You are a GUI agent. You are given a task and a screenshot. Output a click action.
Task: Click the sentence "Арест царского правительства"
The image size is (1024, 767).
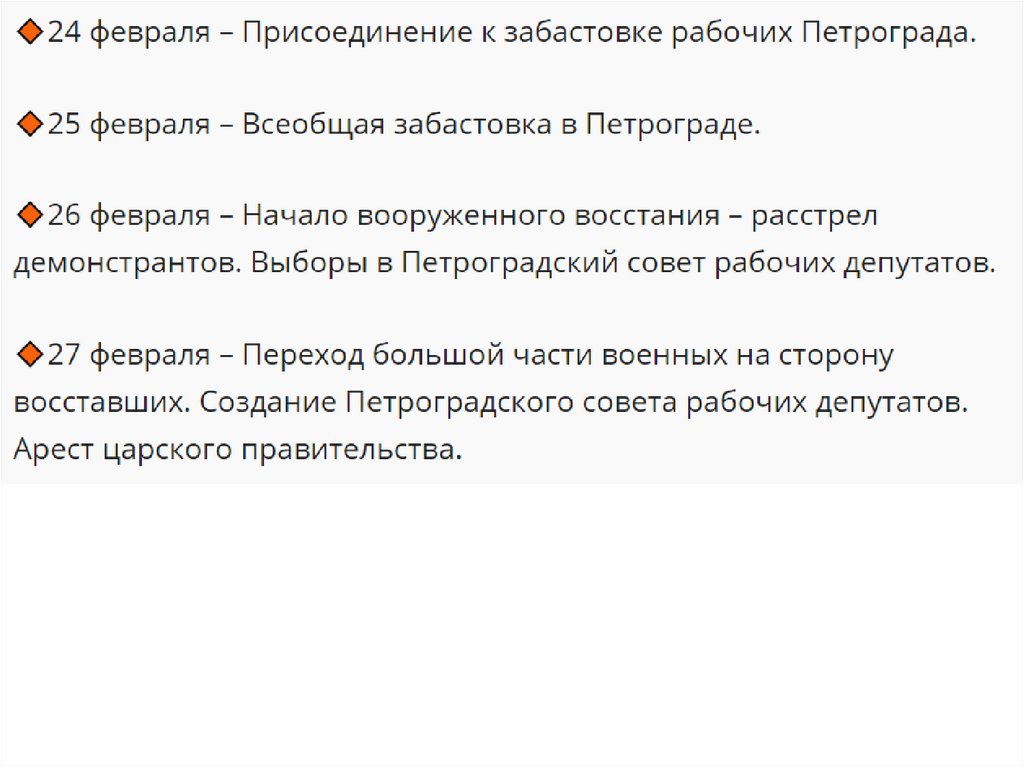238,449
